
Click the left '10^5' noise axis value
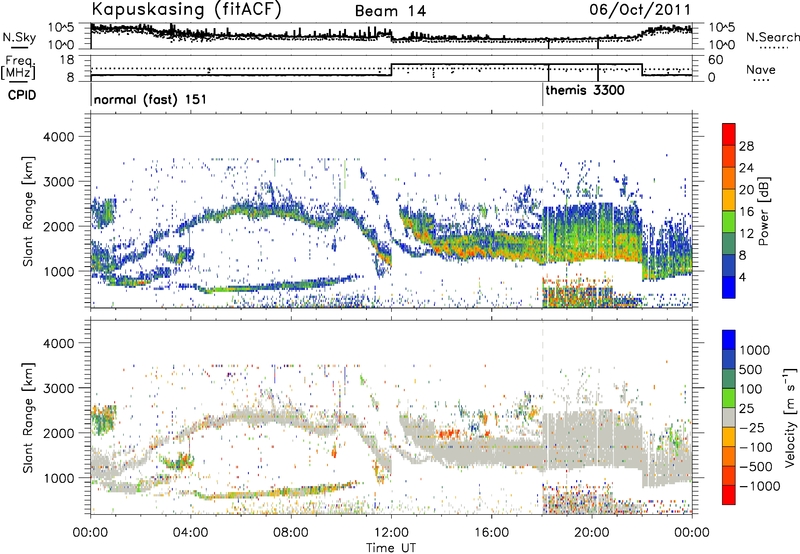click(x=61, y=27)
